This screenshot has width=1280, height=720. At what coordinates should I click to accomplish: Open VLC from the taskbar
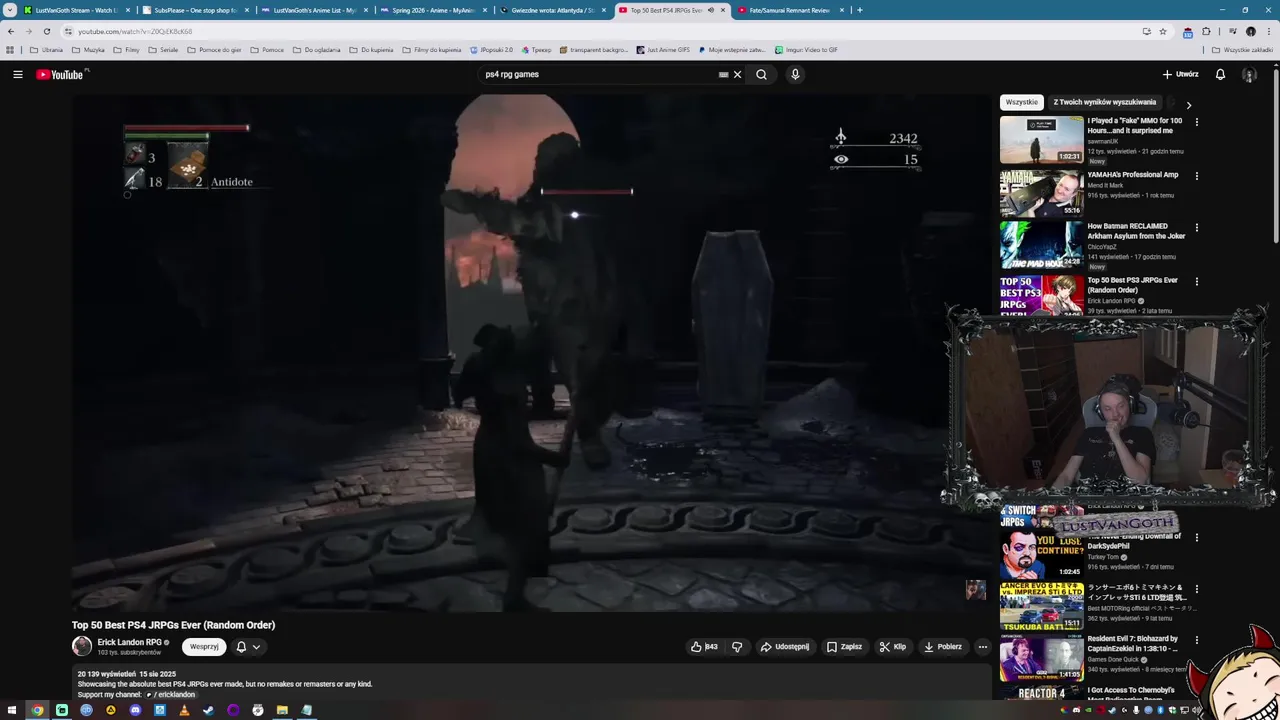184,710
